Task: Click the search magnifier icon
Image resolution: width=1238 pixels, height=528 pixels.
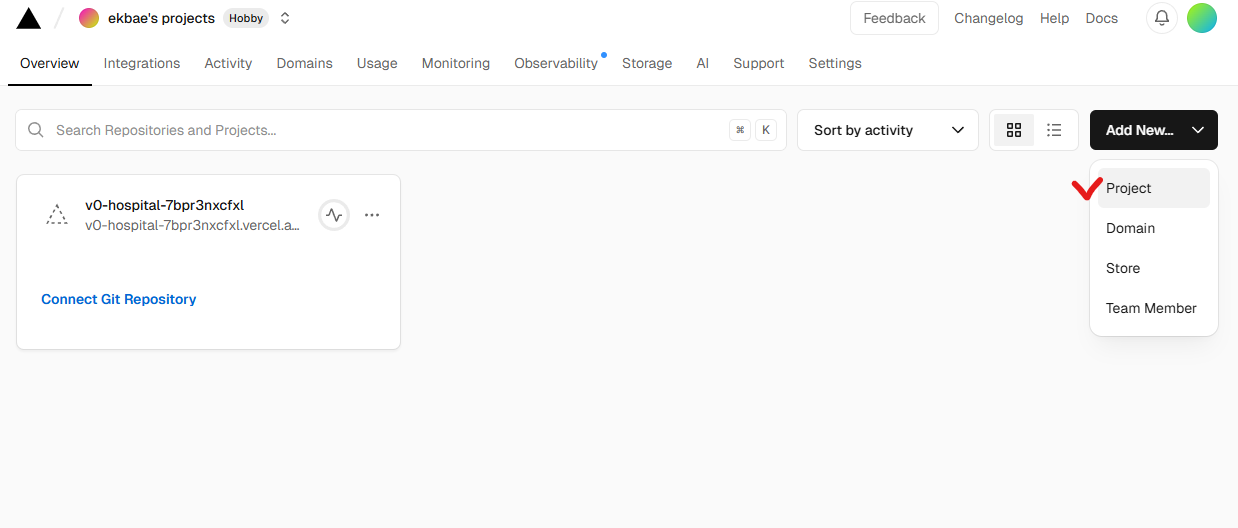Action: click(36, 130)
